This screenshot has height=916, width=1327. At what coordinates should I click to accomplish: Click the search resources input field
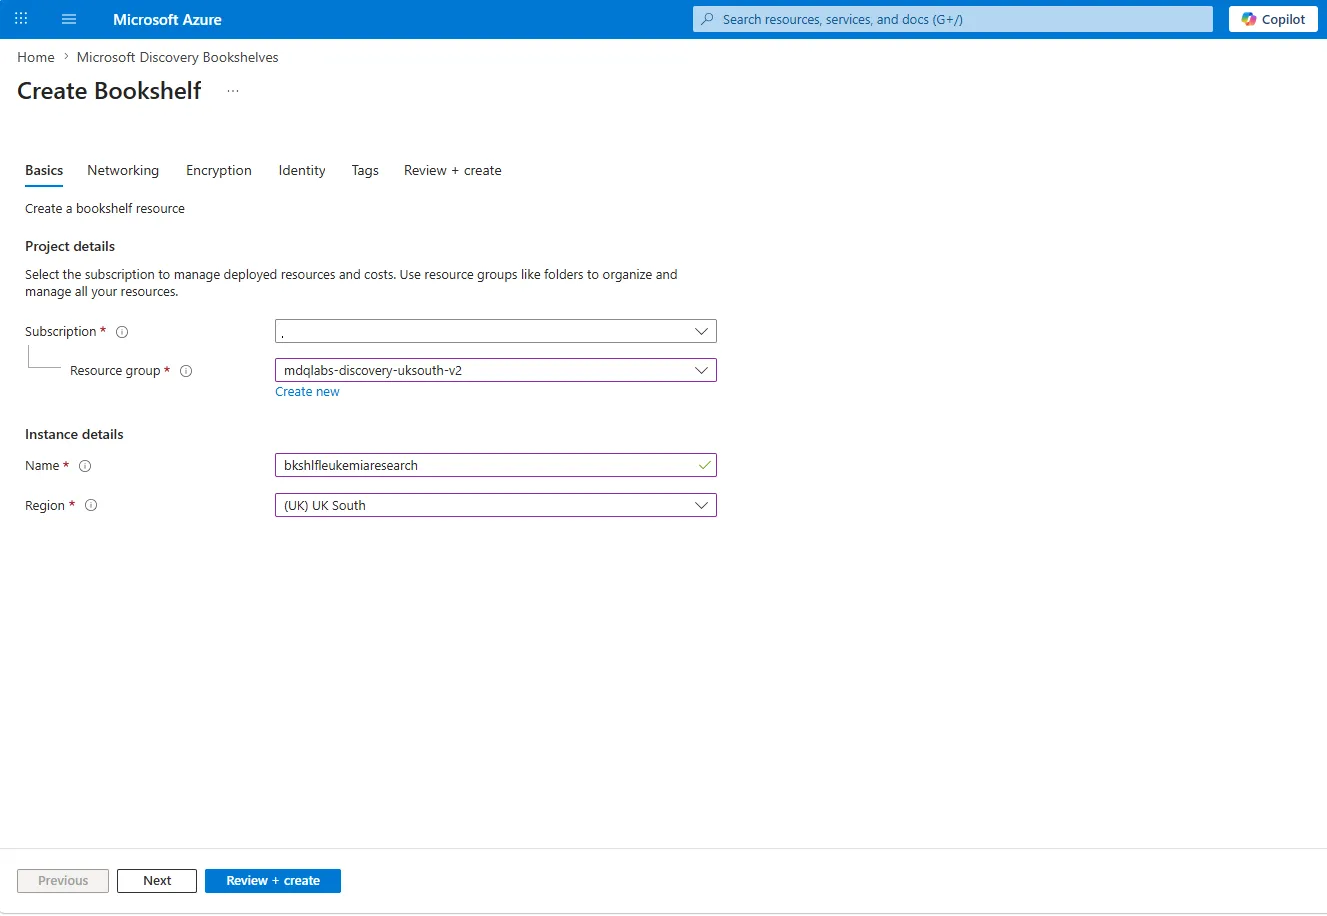click(953, 19)
